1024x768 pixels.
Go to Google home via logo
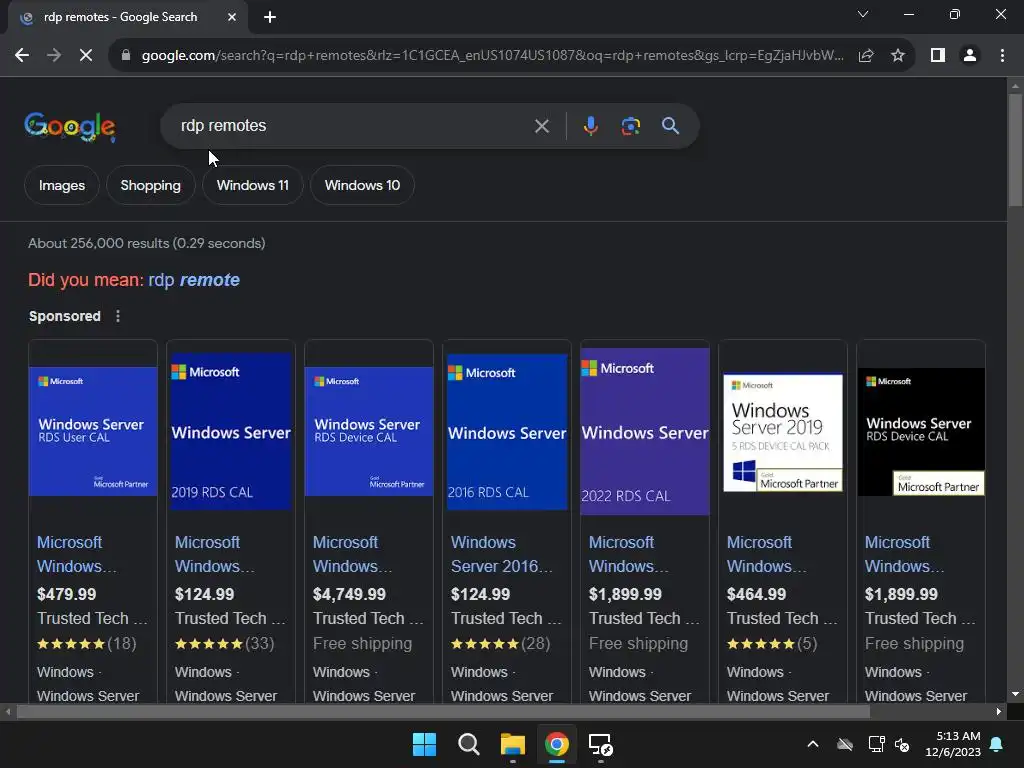[x=70, y=126]
